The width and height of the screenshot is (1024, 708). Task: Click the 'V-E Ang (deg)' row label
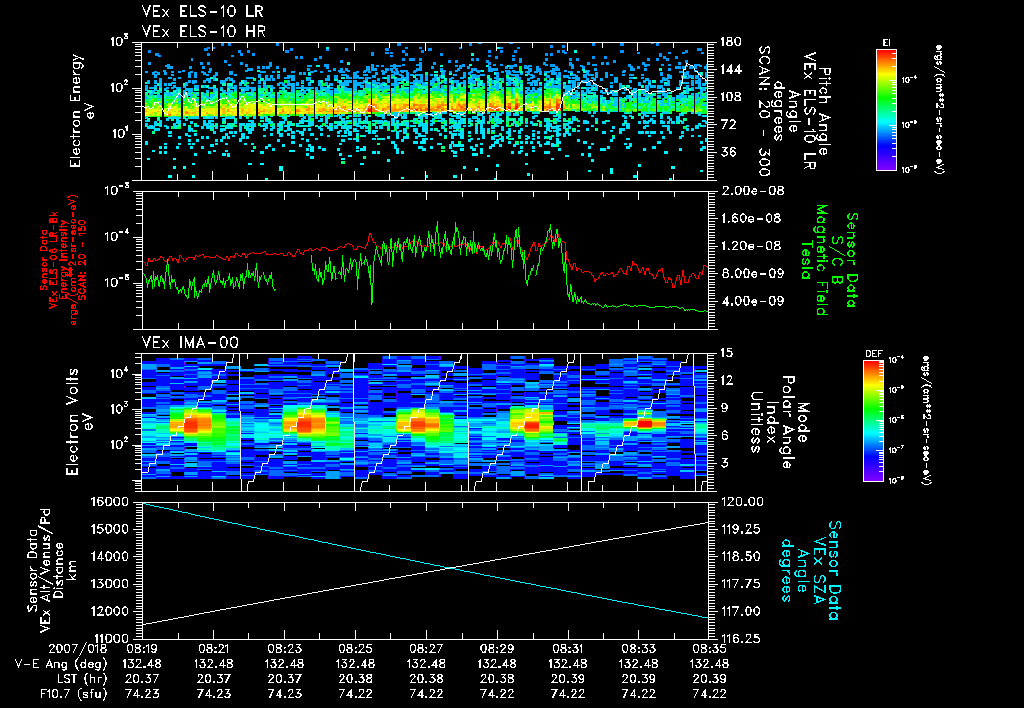pyautogui.click(x=60, y=664)
